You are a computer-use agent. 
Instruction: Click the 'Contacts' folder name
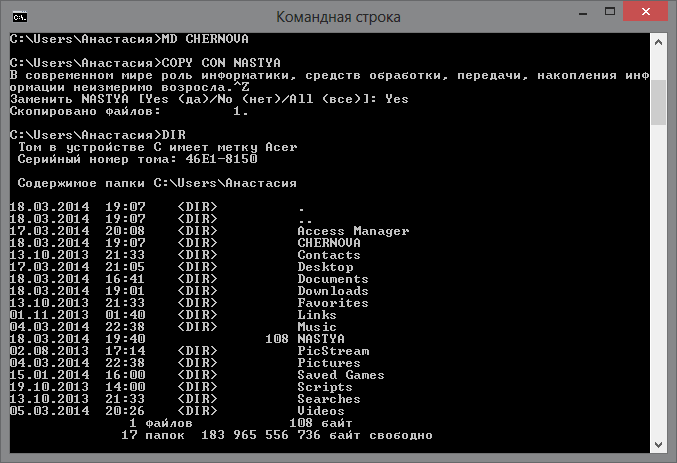(329, 255)
